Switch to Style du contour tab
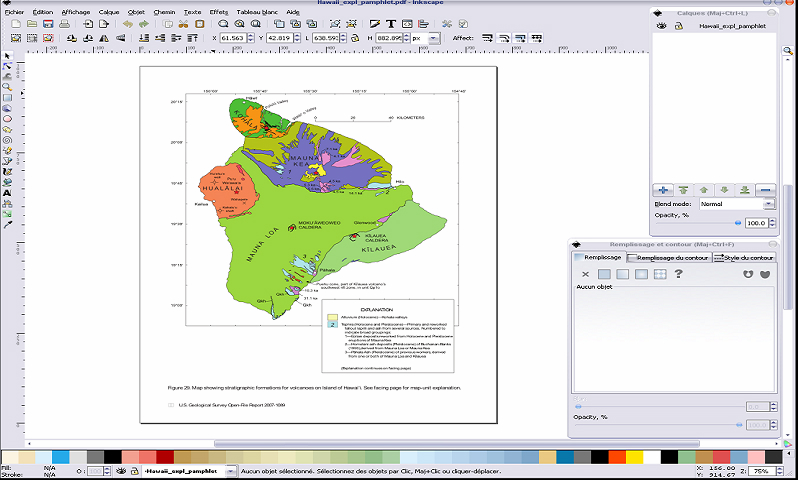 coord(743,258)
